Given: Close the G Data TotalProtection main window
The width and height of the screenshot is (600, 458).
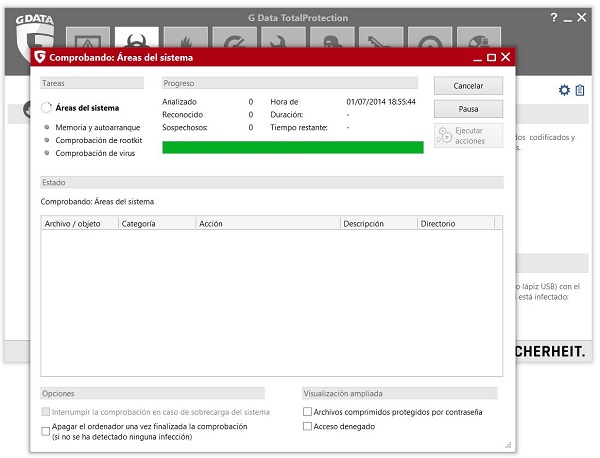Looking at the screenshot, I should (x=582, y=17).
